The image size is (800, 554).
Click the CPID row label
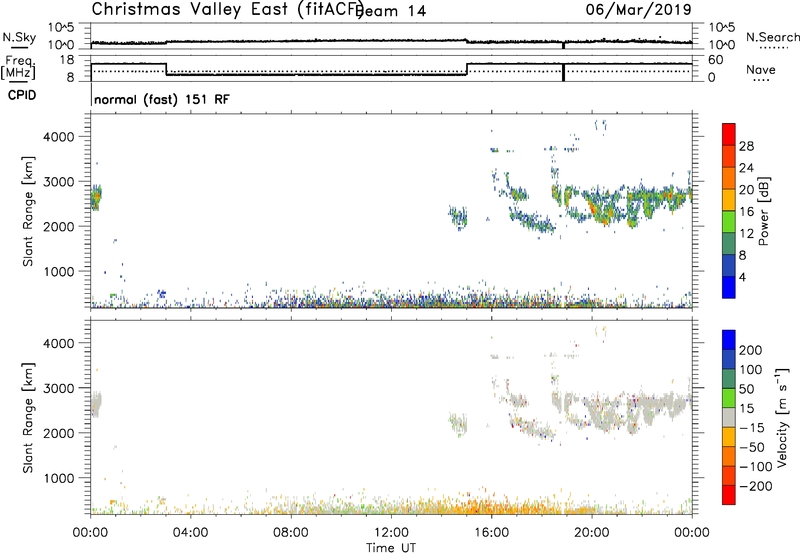click(x=22, y=95)
